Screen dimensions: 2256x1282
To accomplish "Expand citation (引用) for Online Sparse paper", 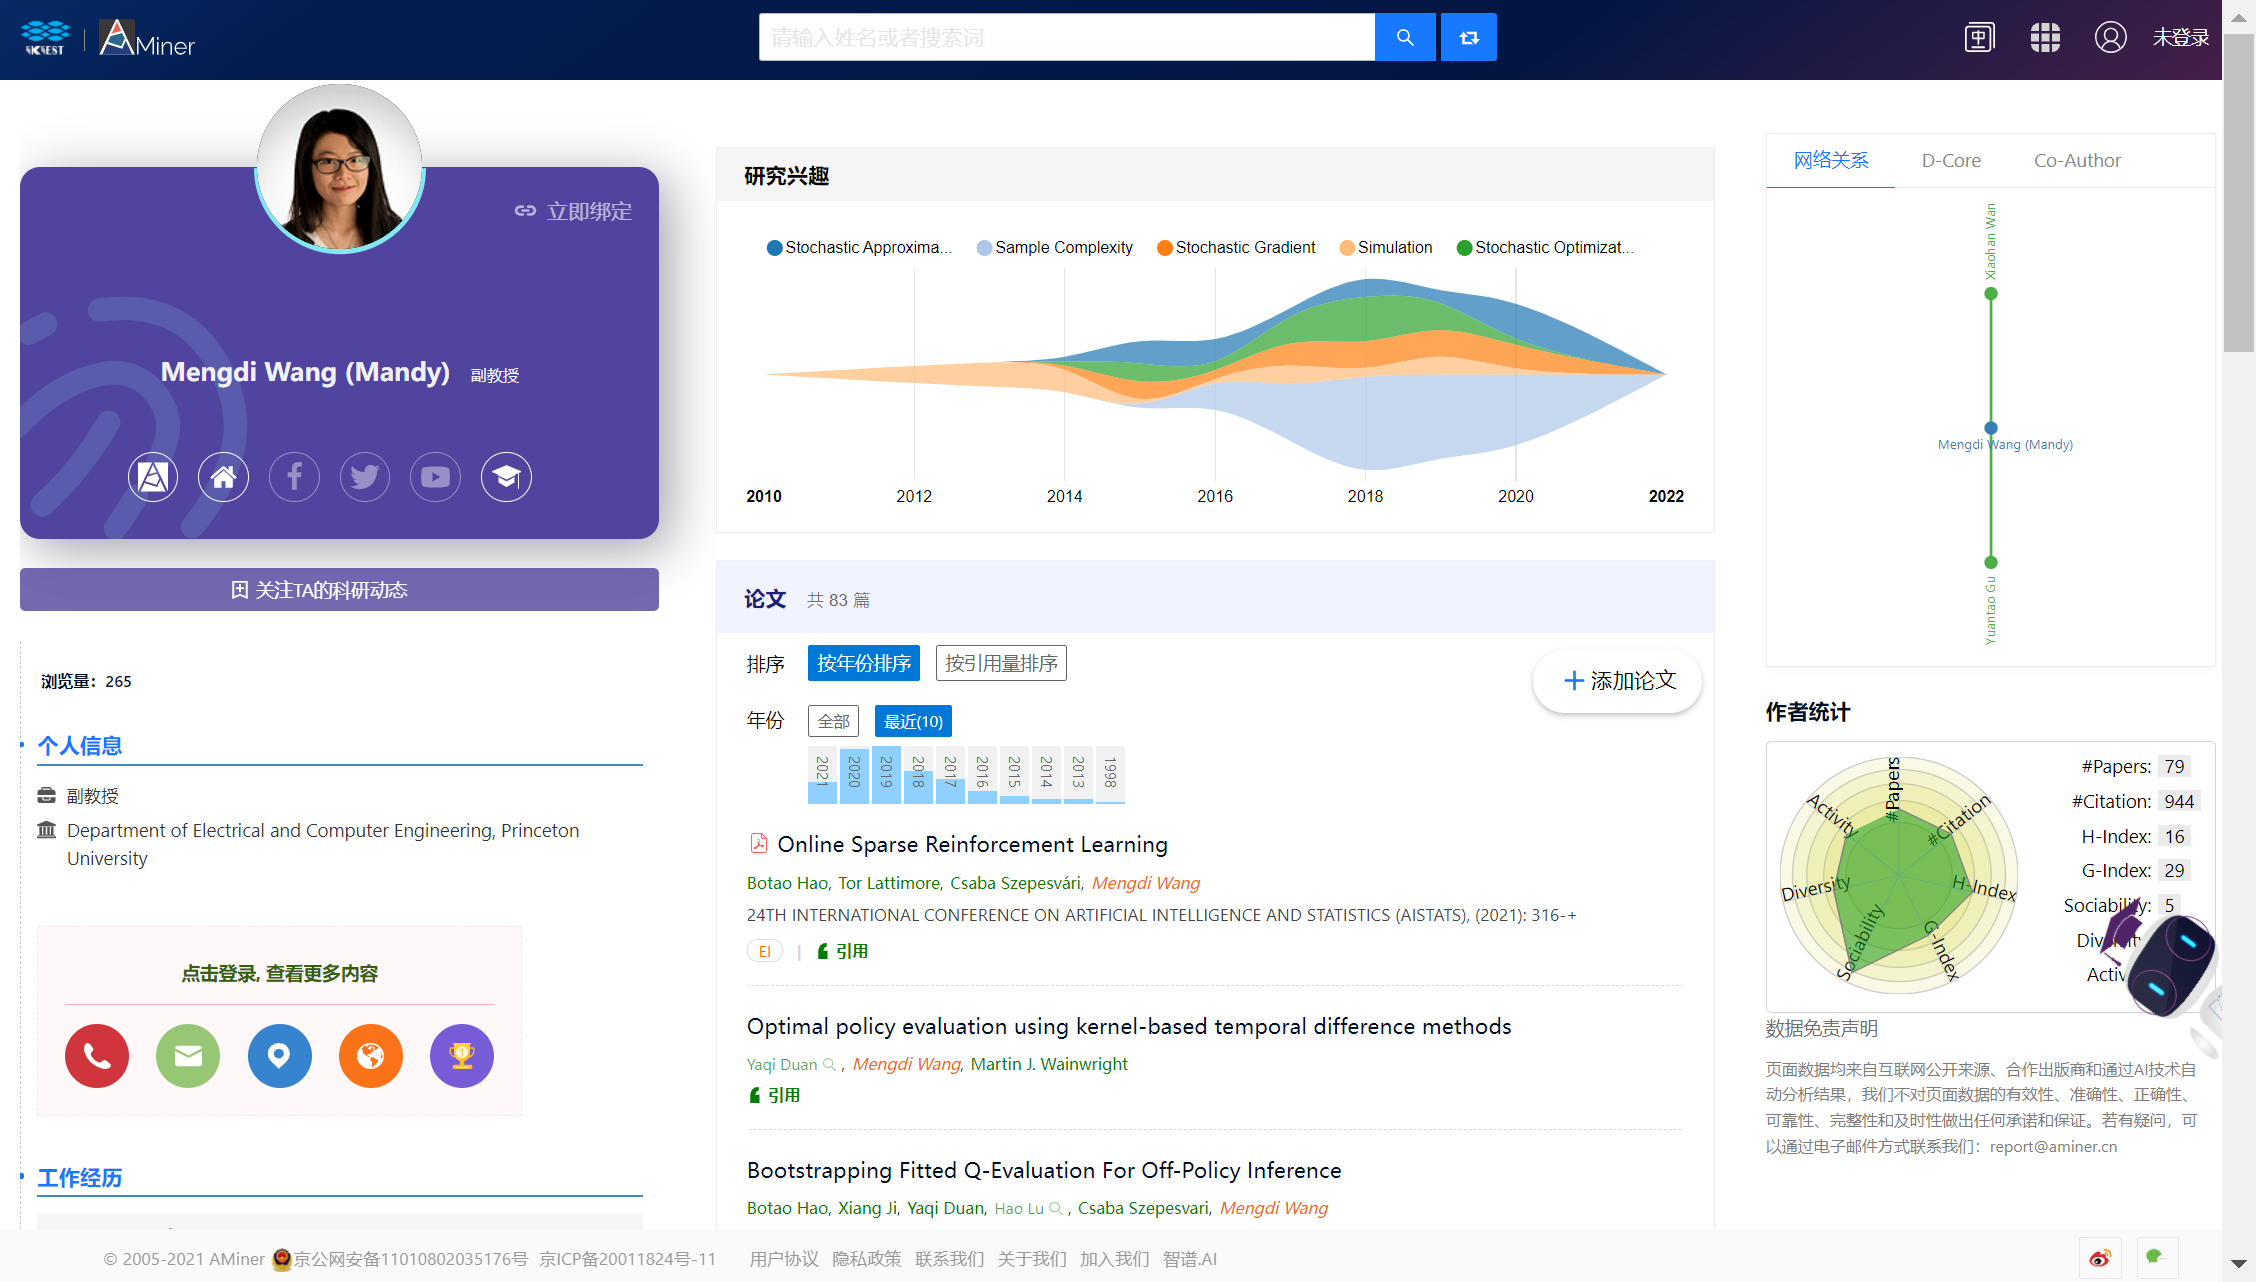I will point(843,951).
